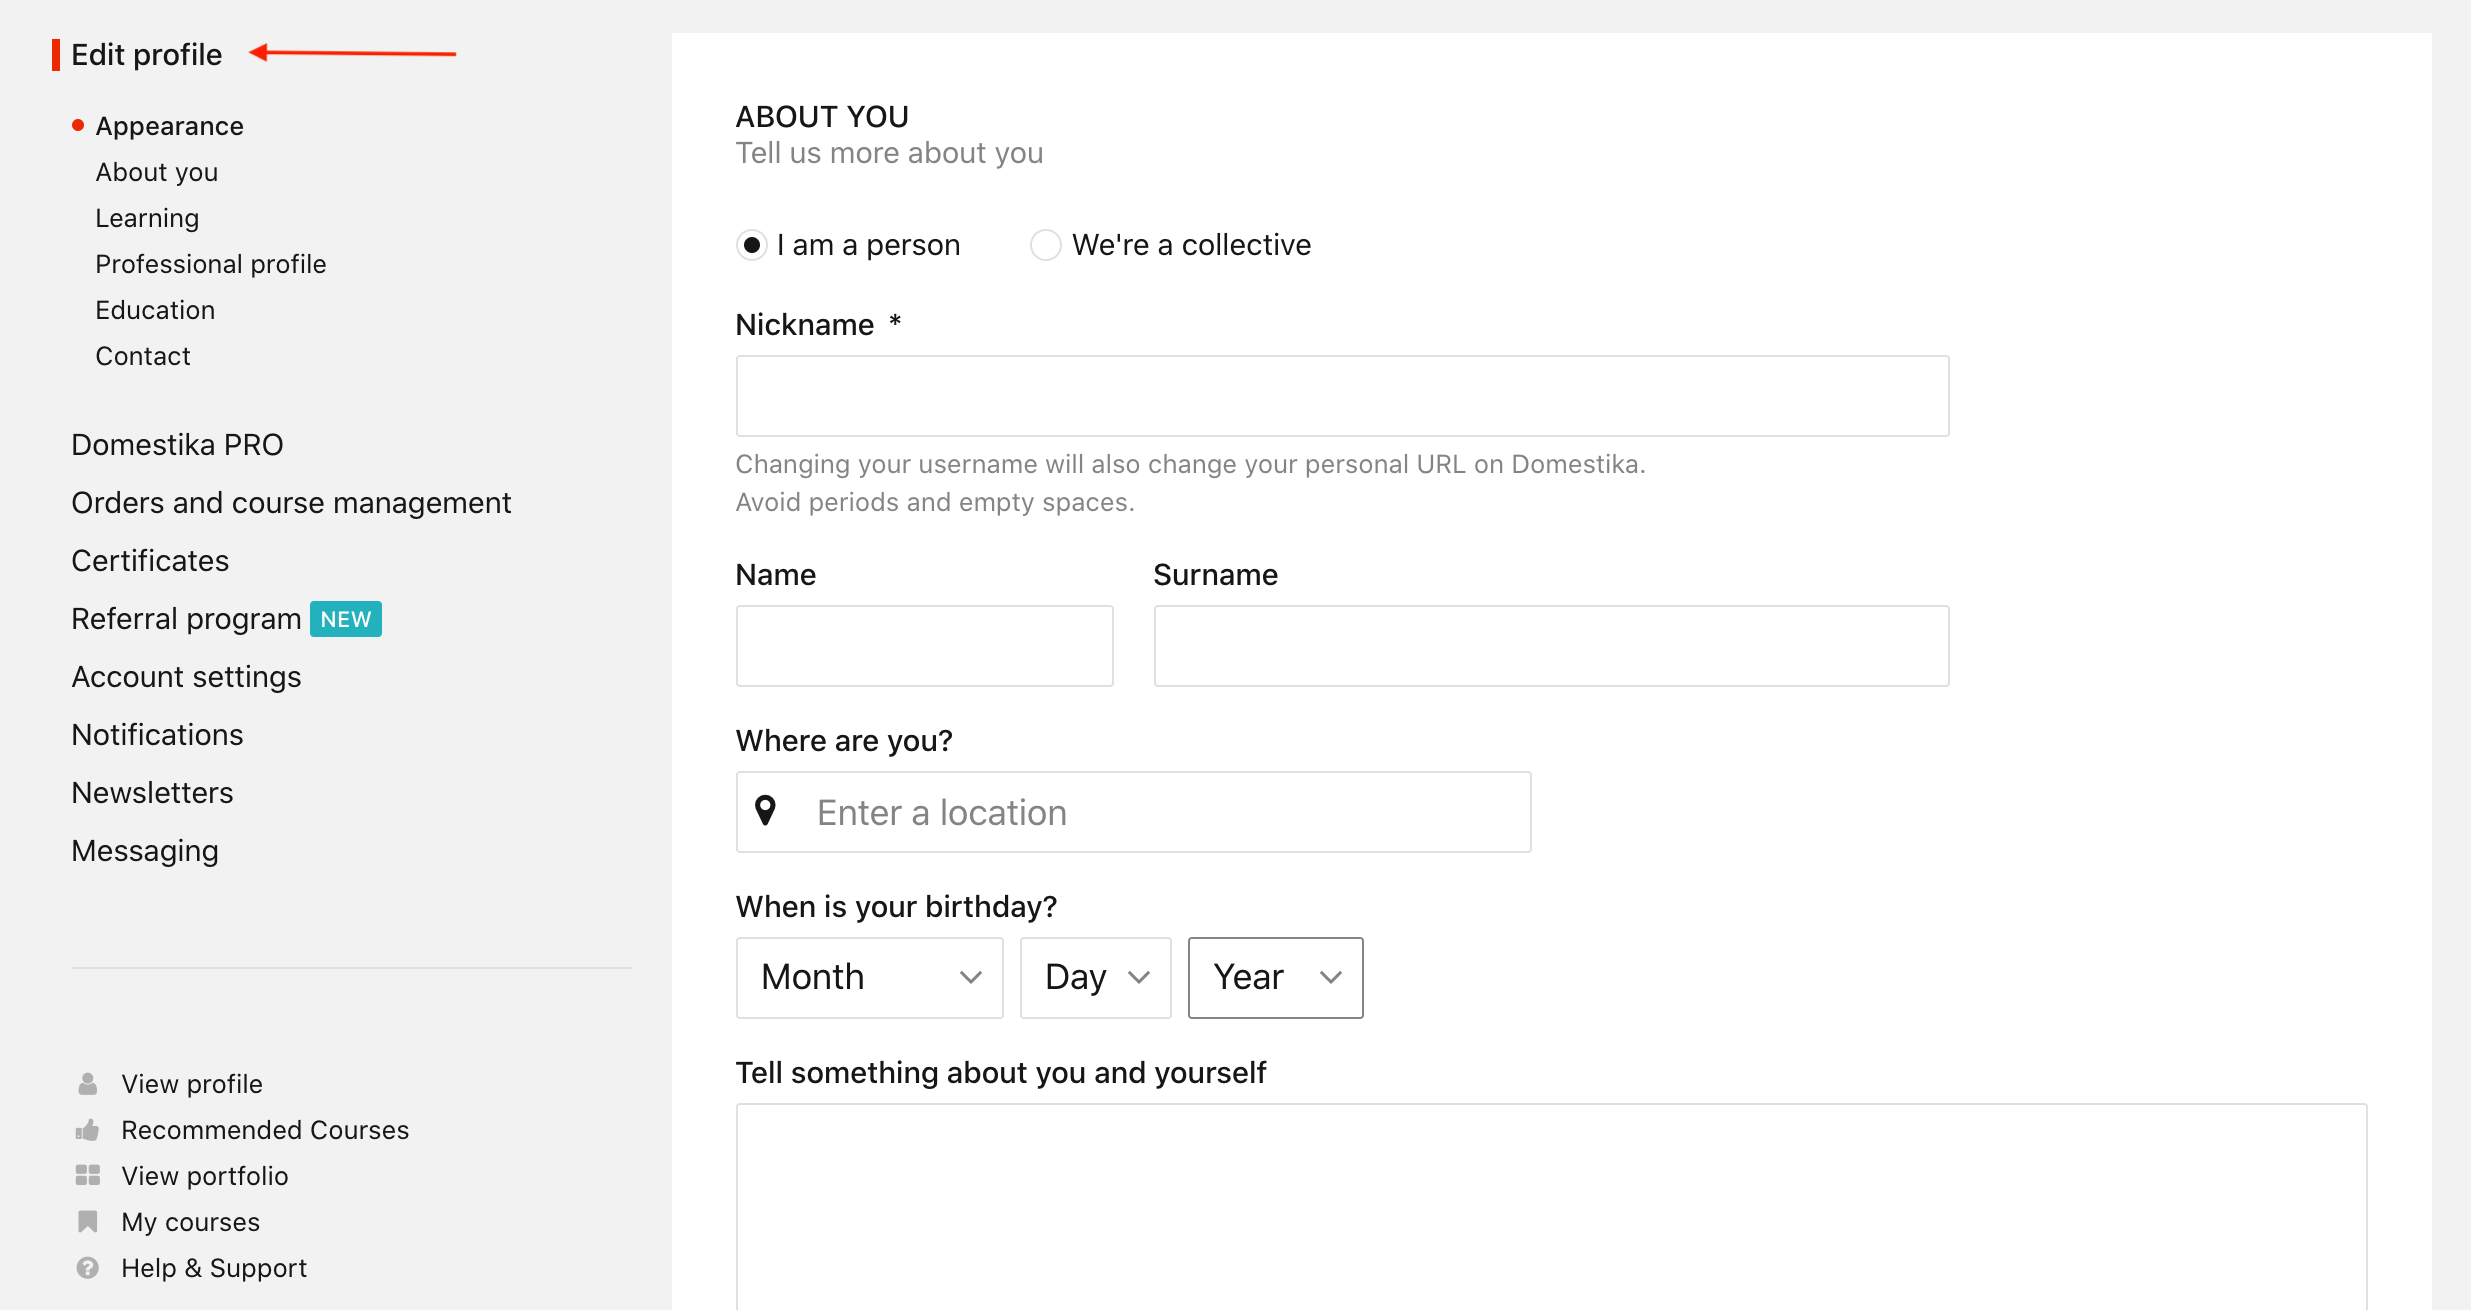2471x1310 pixels.
Task: Open the Education section
Action: 155,310
